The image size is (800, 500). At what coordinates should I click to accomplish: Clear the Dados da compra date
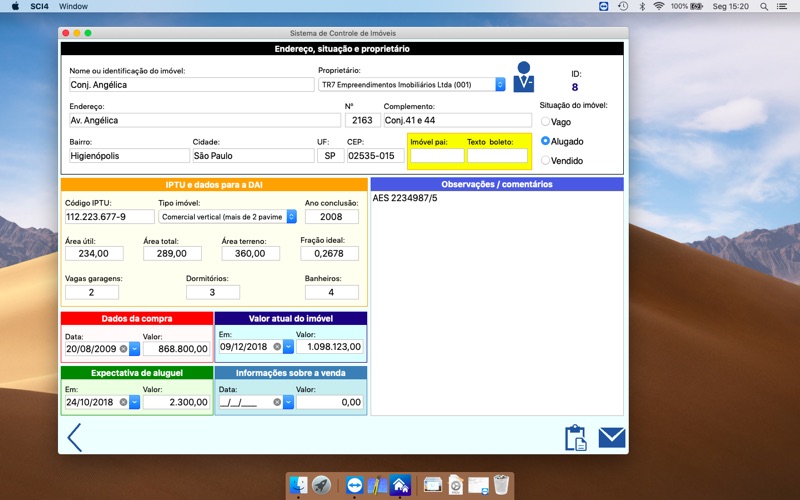click(123, 349)
